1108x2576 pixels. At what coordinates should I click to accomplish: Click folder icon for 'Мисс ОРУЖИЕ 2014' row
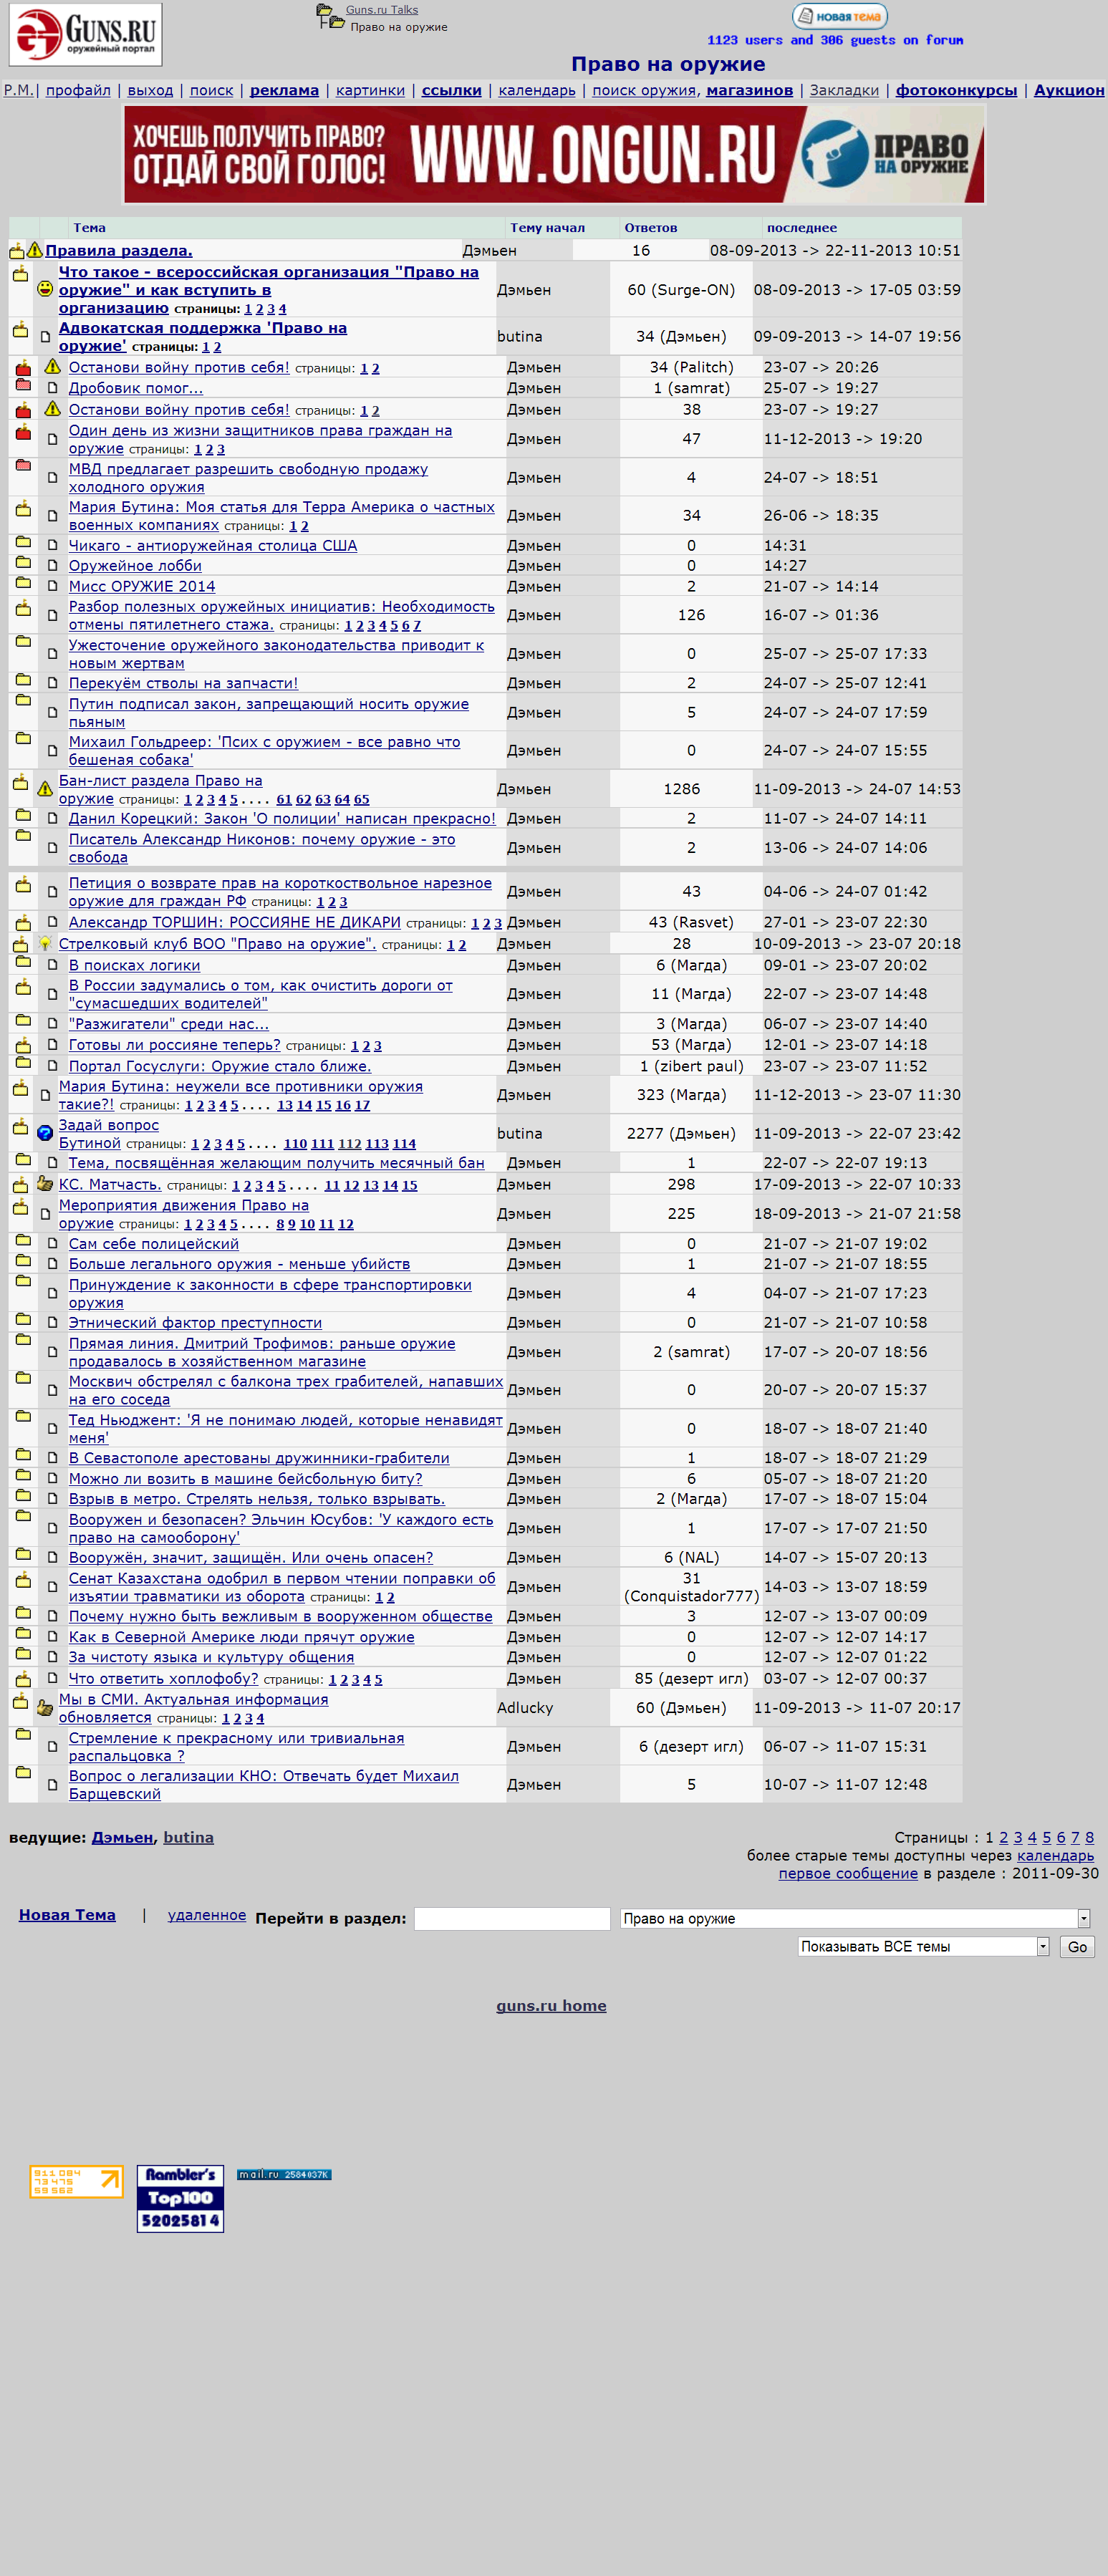point(23,584)
